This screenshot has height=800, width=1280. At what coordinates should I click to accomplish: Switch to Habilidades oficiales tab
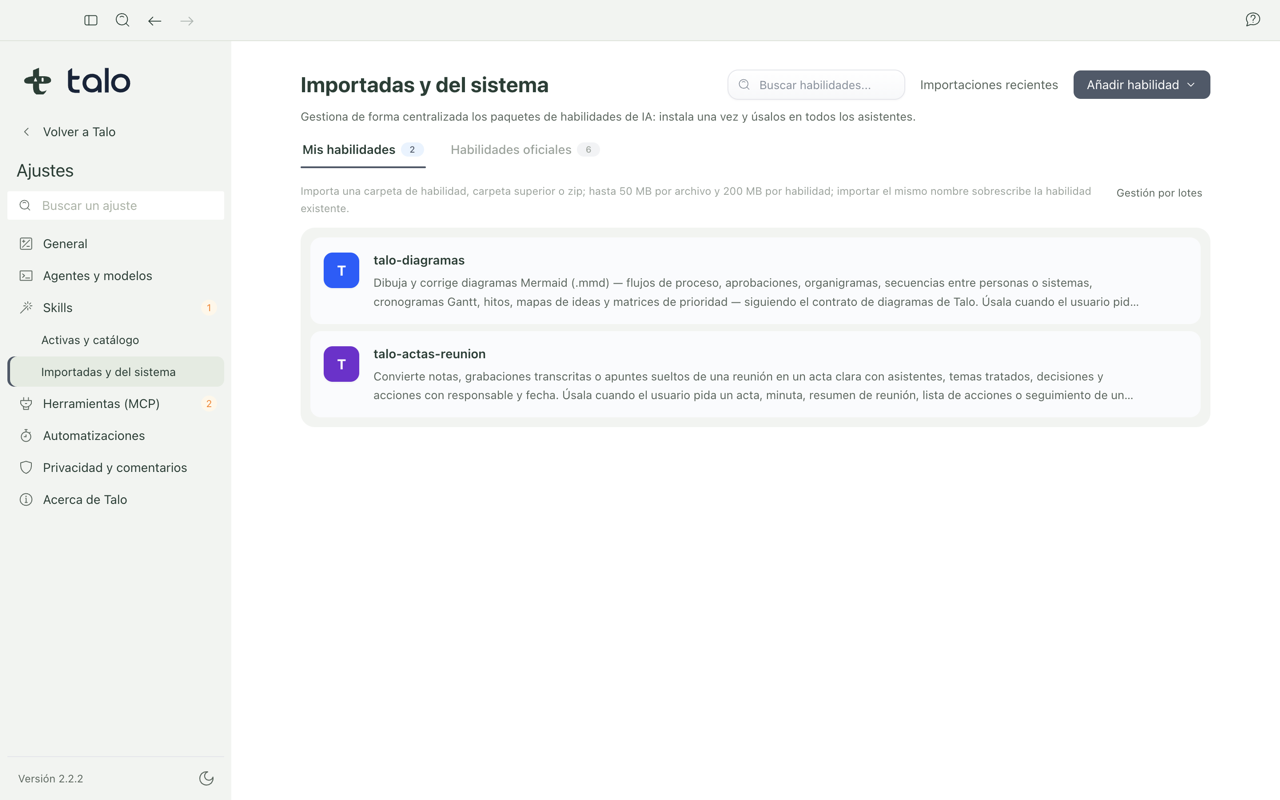point(524,150)
